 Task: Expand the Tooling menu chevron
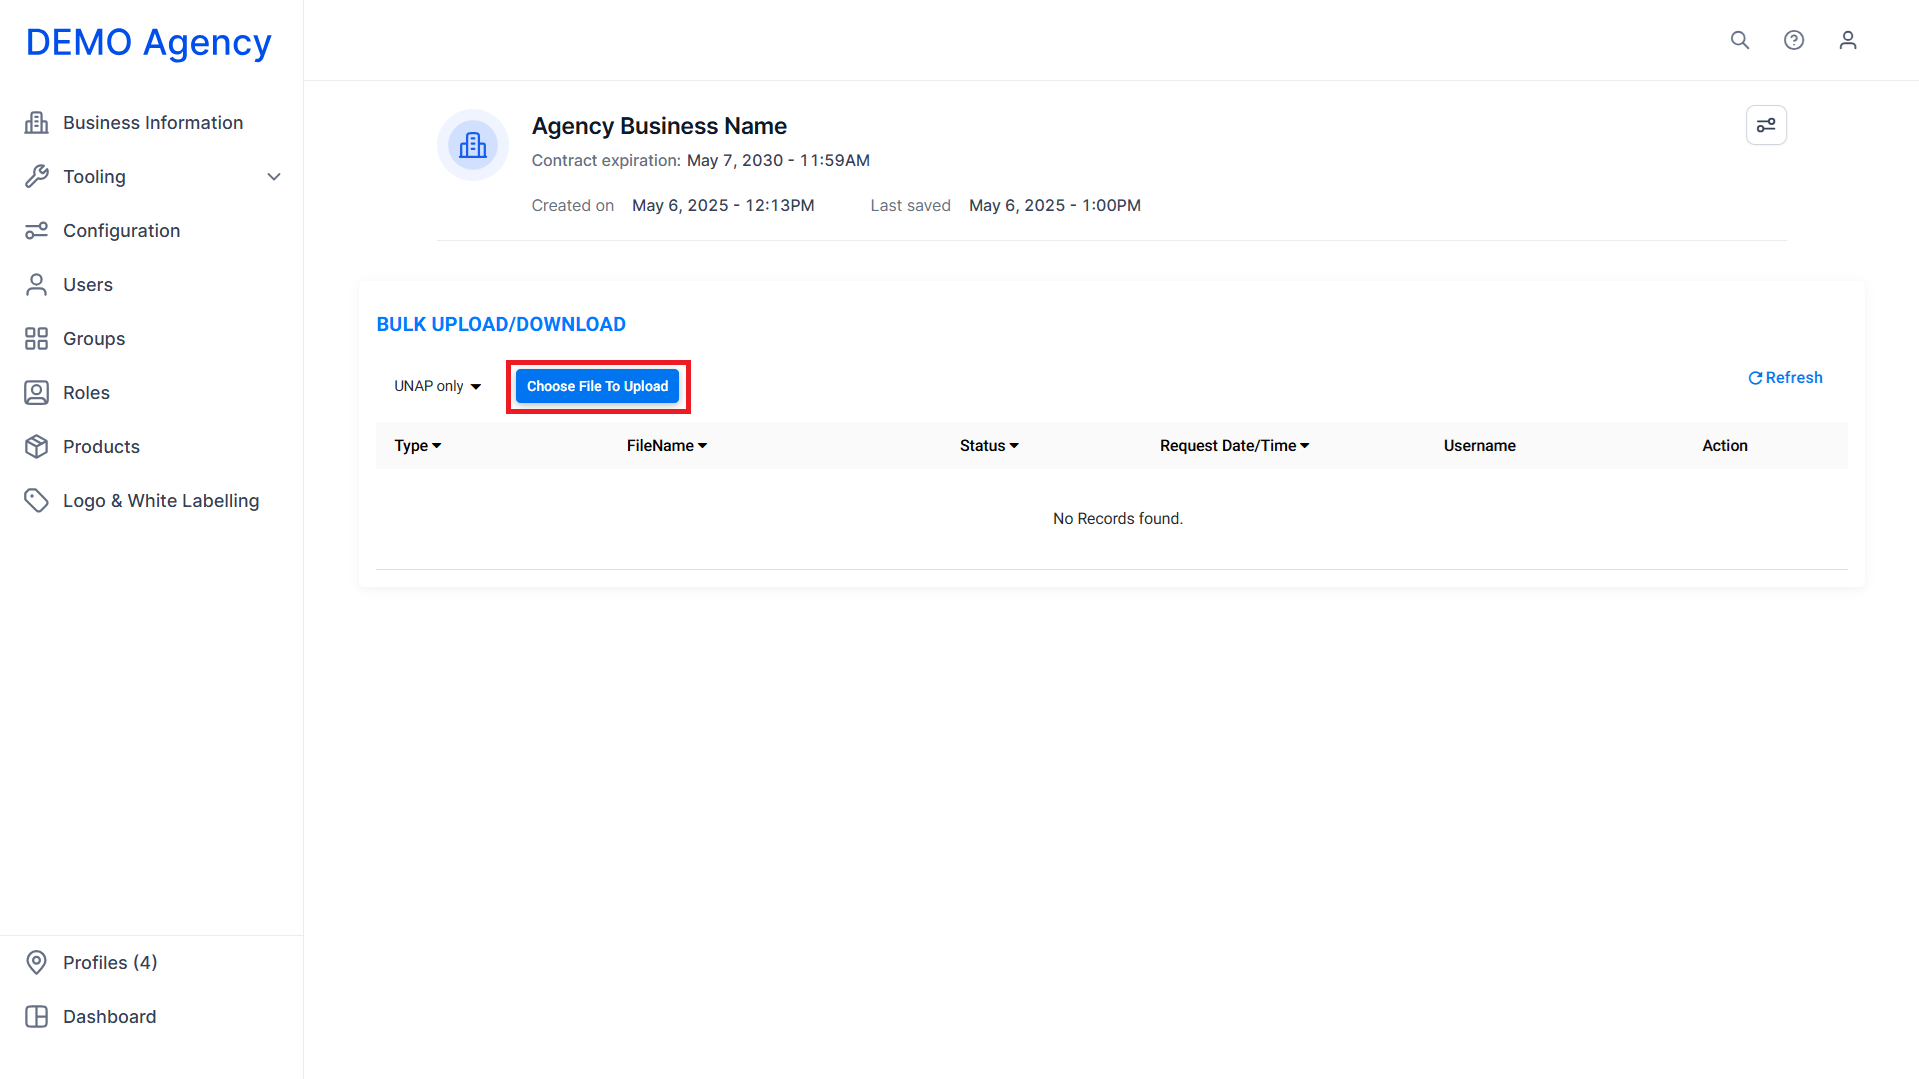pos(274,176)
